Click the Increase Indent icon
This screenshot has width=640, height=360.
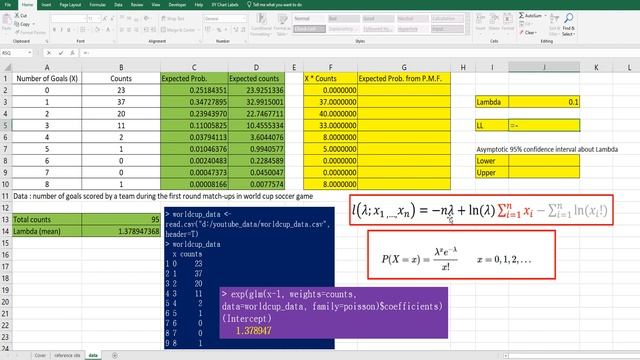pos(153,30)
